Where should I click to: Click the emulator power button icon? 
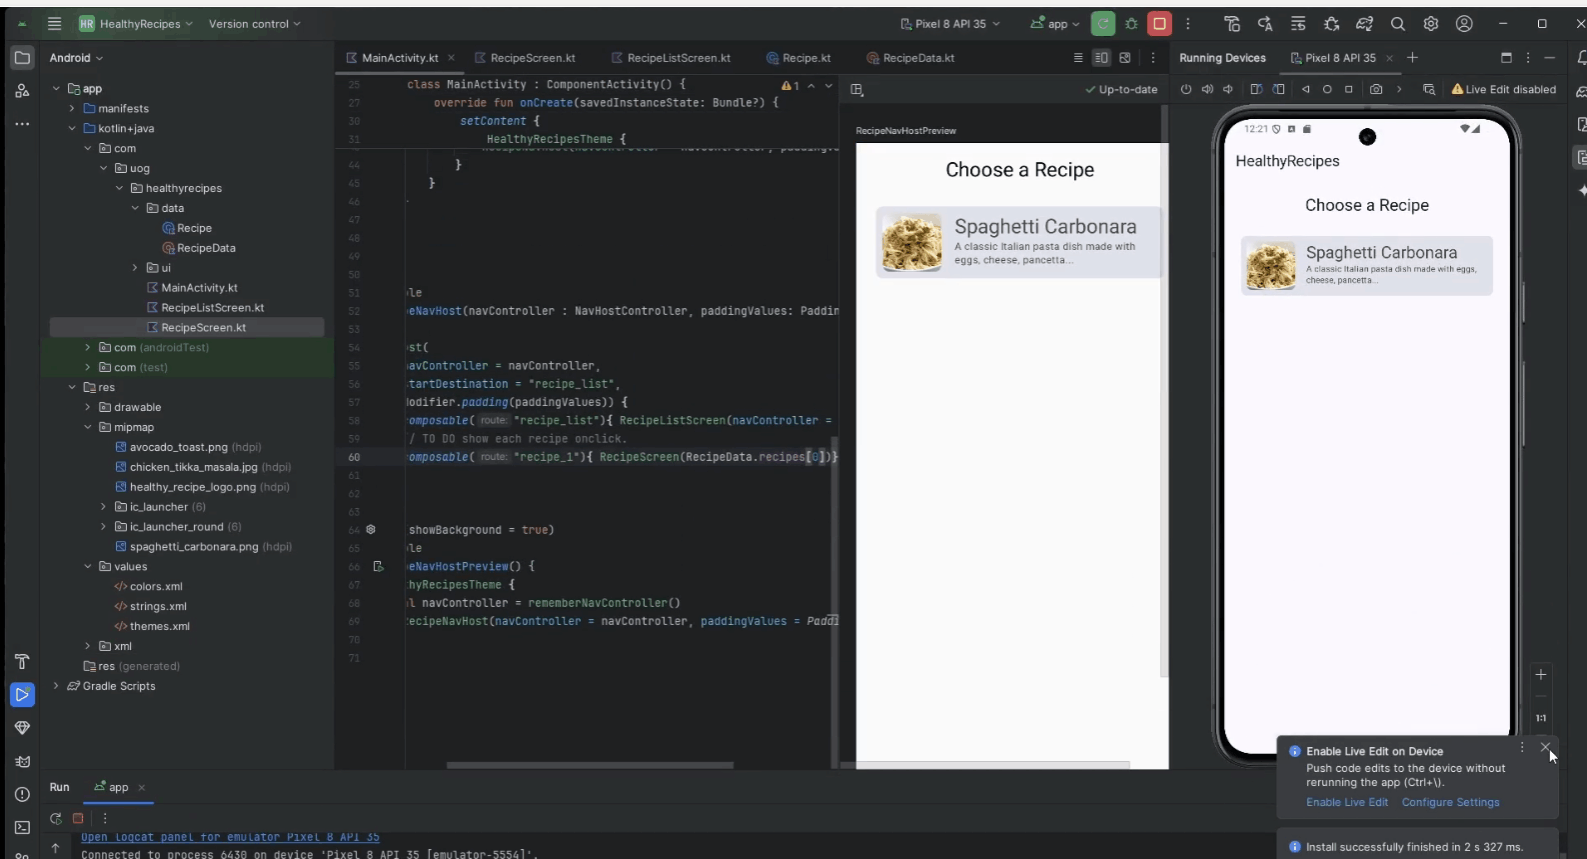click(1186, 89)
